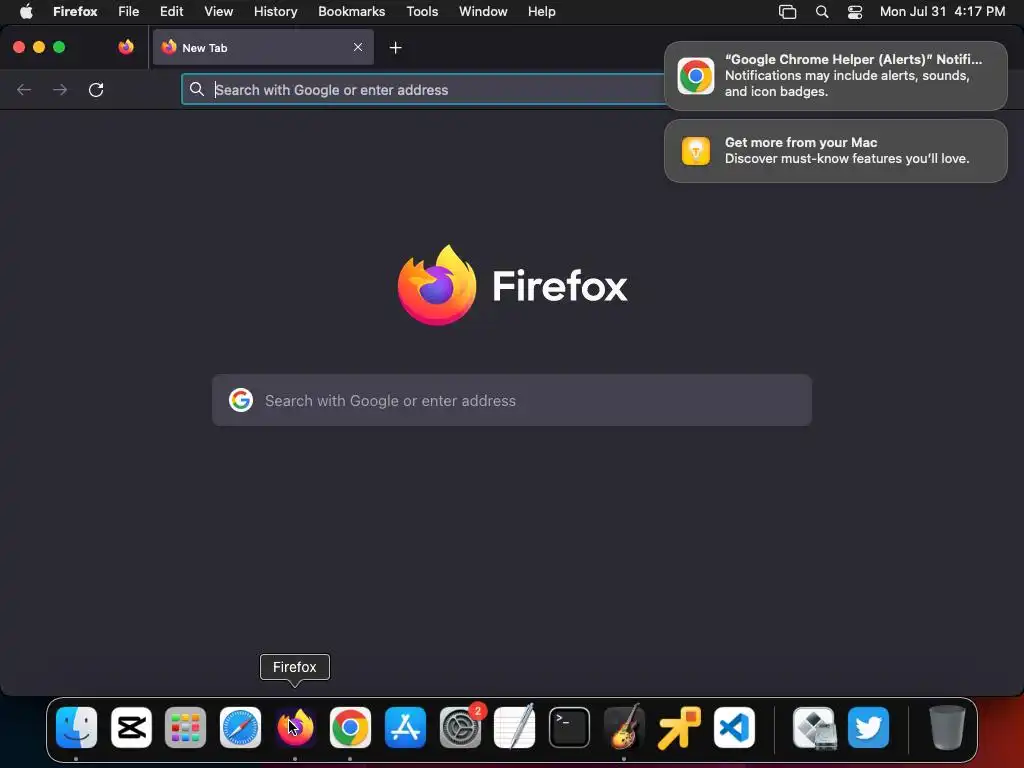1024x768 pixels.
Task: Select the New Tab tab
Action: pyautogui.click(x=263, y=47)
